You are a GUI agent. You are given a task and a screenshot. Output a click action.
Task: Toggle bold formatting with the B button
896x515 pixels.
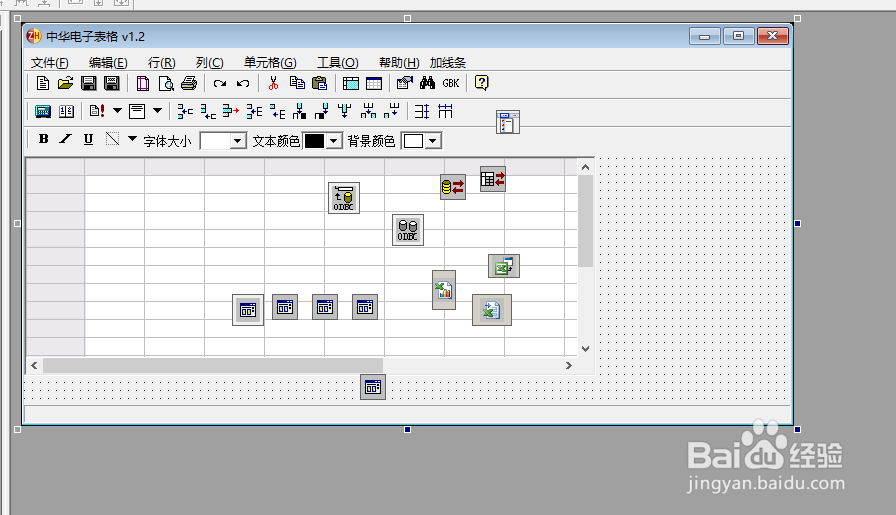coord(43,139)
